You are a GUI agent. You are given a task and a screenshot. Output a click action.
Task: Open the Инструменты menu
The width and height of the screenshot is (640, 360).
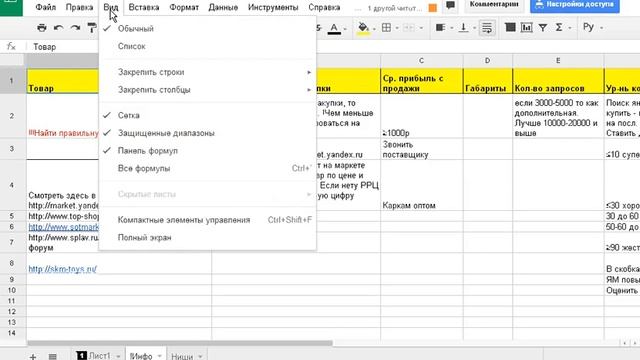coord(273,7)
